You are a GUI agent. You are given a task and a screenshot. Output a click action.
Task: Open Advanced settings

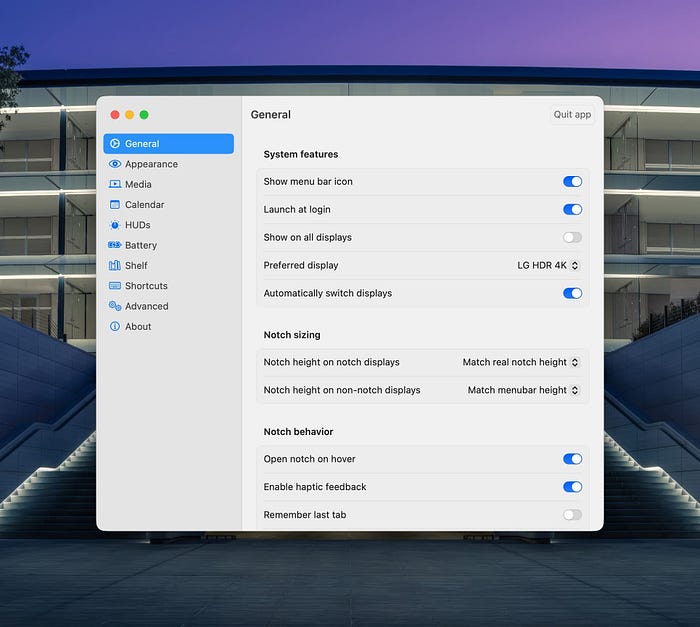point(168,306)
